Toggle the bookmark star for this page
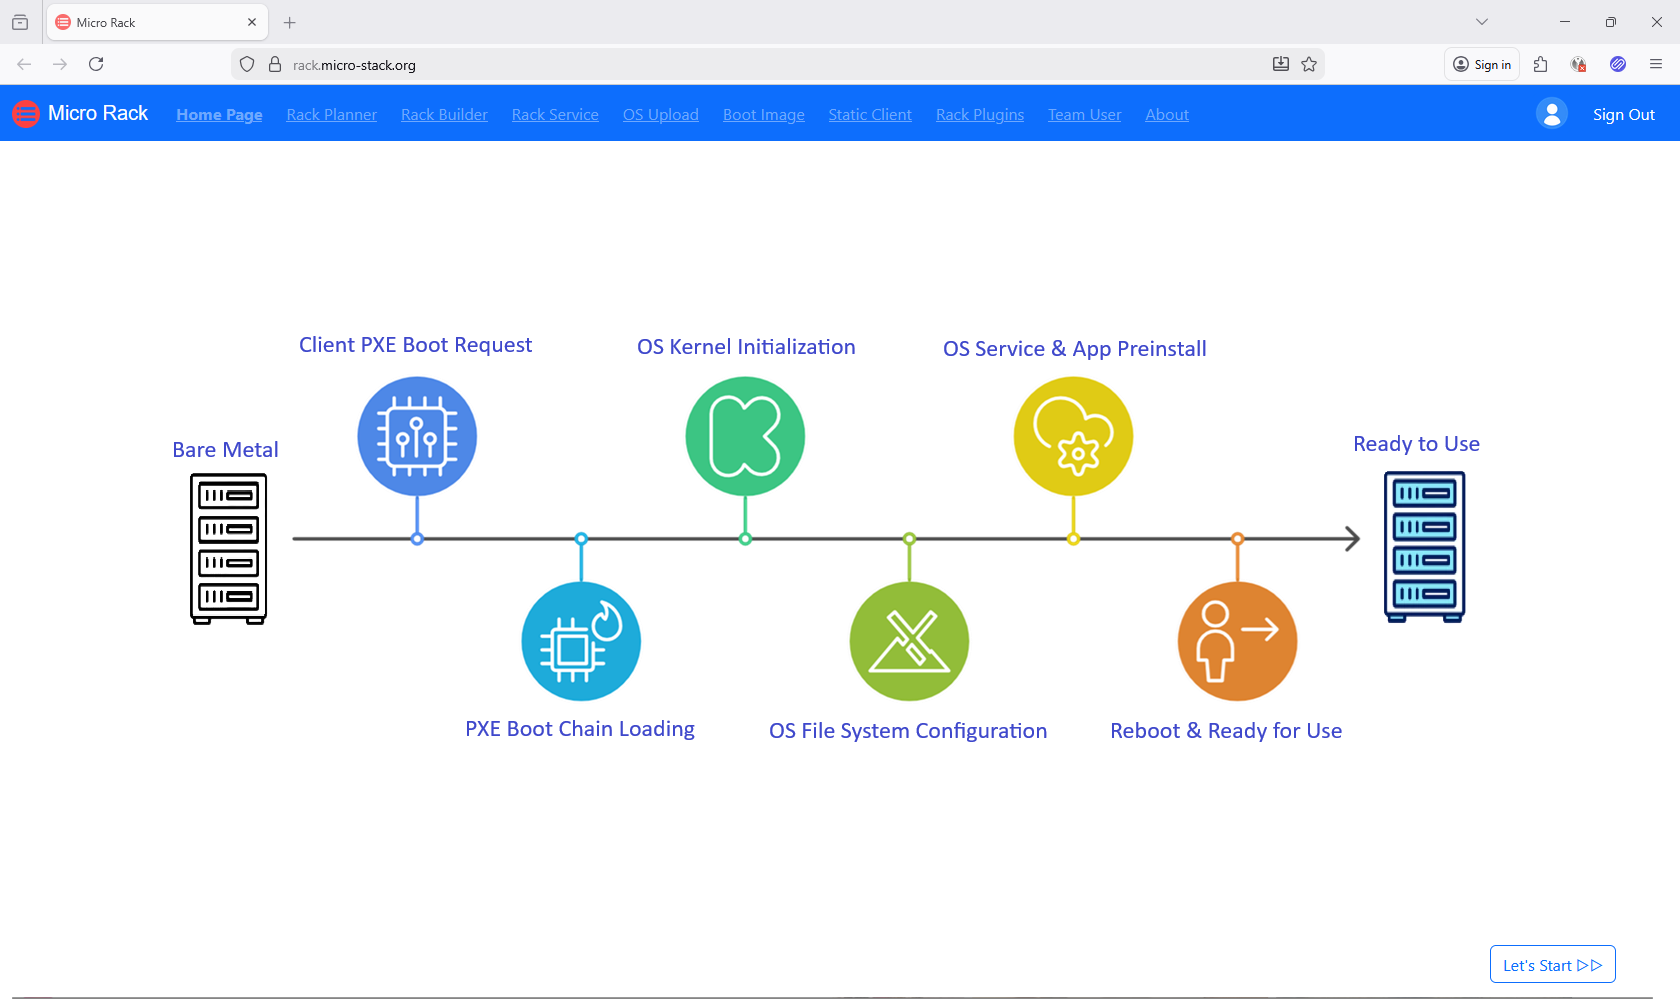The image size is (1680, 1002). pos(1310,64)
